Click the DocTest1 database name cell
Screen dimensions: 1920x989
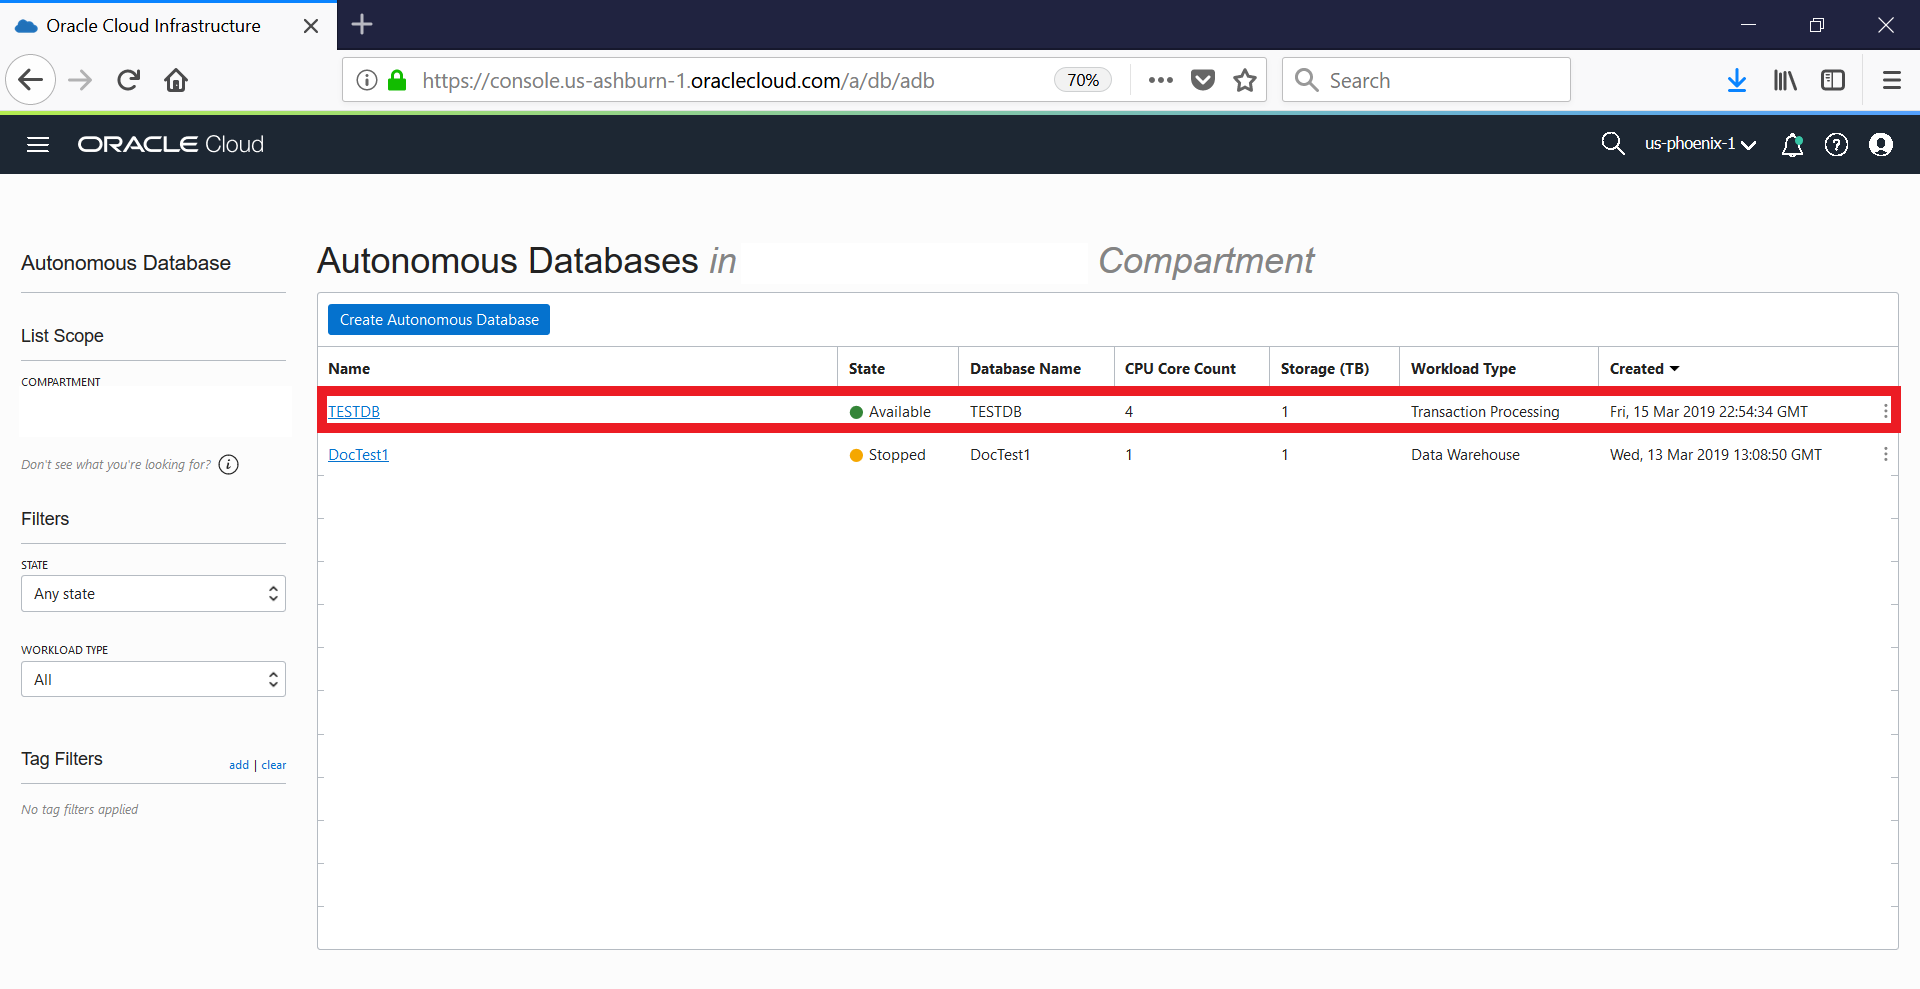pos(1000,455)
